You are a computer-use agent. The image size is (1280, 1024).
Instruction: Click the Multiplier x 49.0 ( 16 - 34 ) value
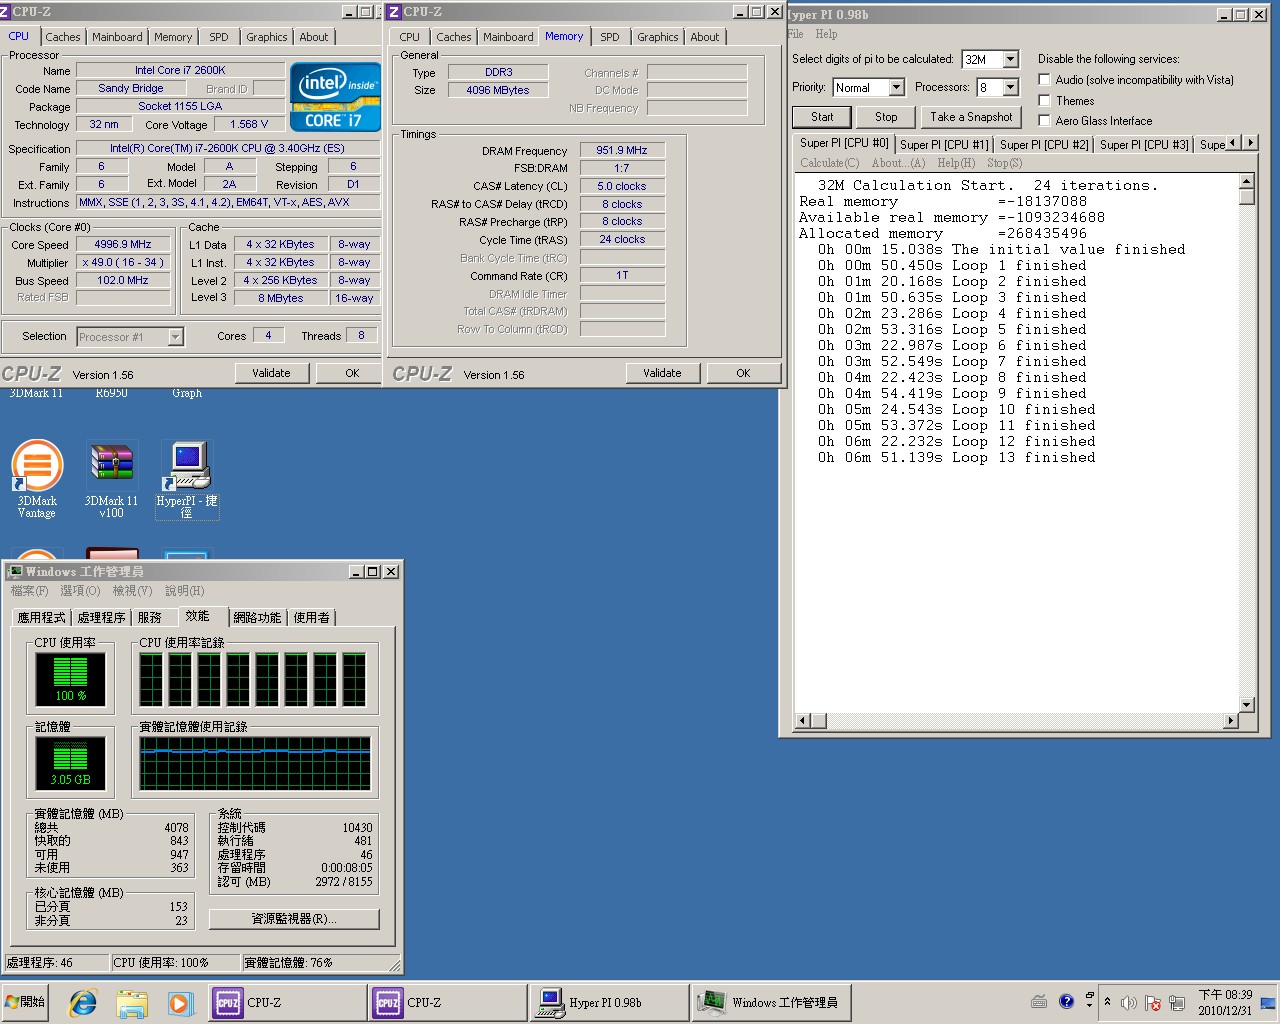tap(123, 262)
